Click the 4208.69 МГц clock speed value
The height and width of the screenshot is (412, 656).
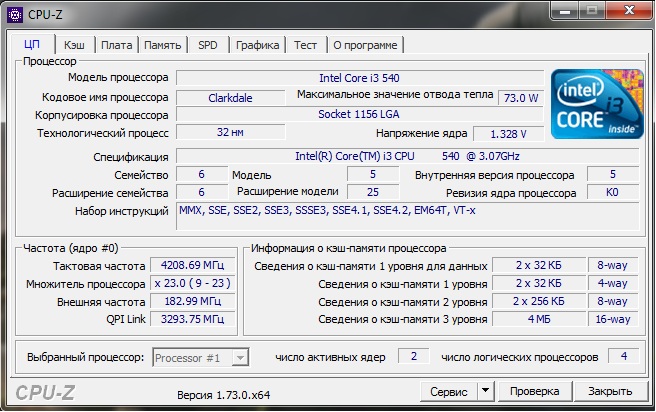pos(192,265)
